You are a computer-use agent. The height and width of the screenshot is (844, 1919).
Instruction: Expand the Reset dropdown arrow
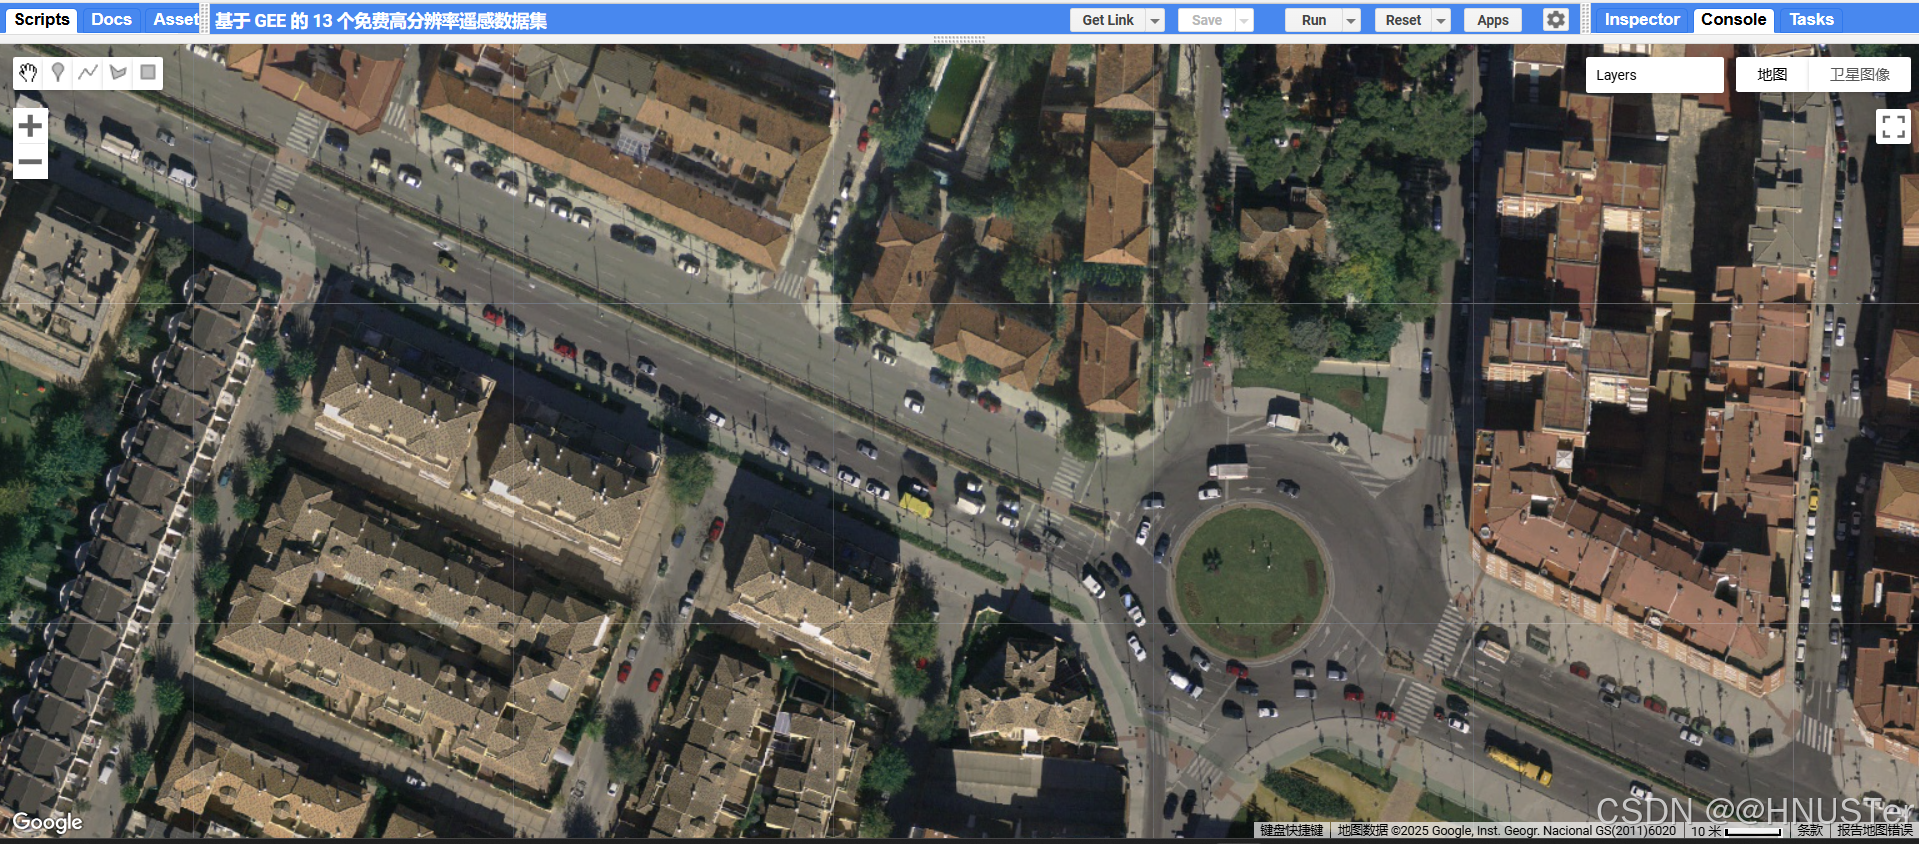pyautogui.click(x=1441, y=20)
